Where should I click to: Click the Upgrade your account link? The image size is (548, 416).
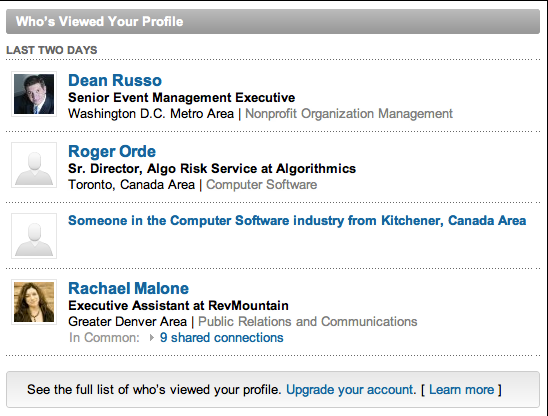351,389
